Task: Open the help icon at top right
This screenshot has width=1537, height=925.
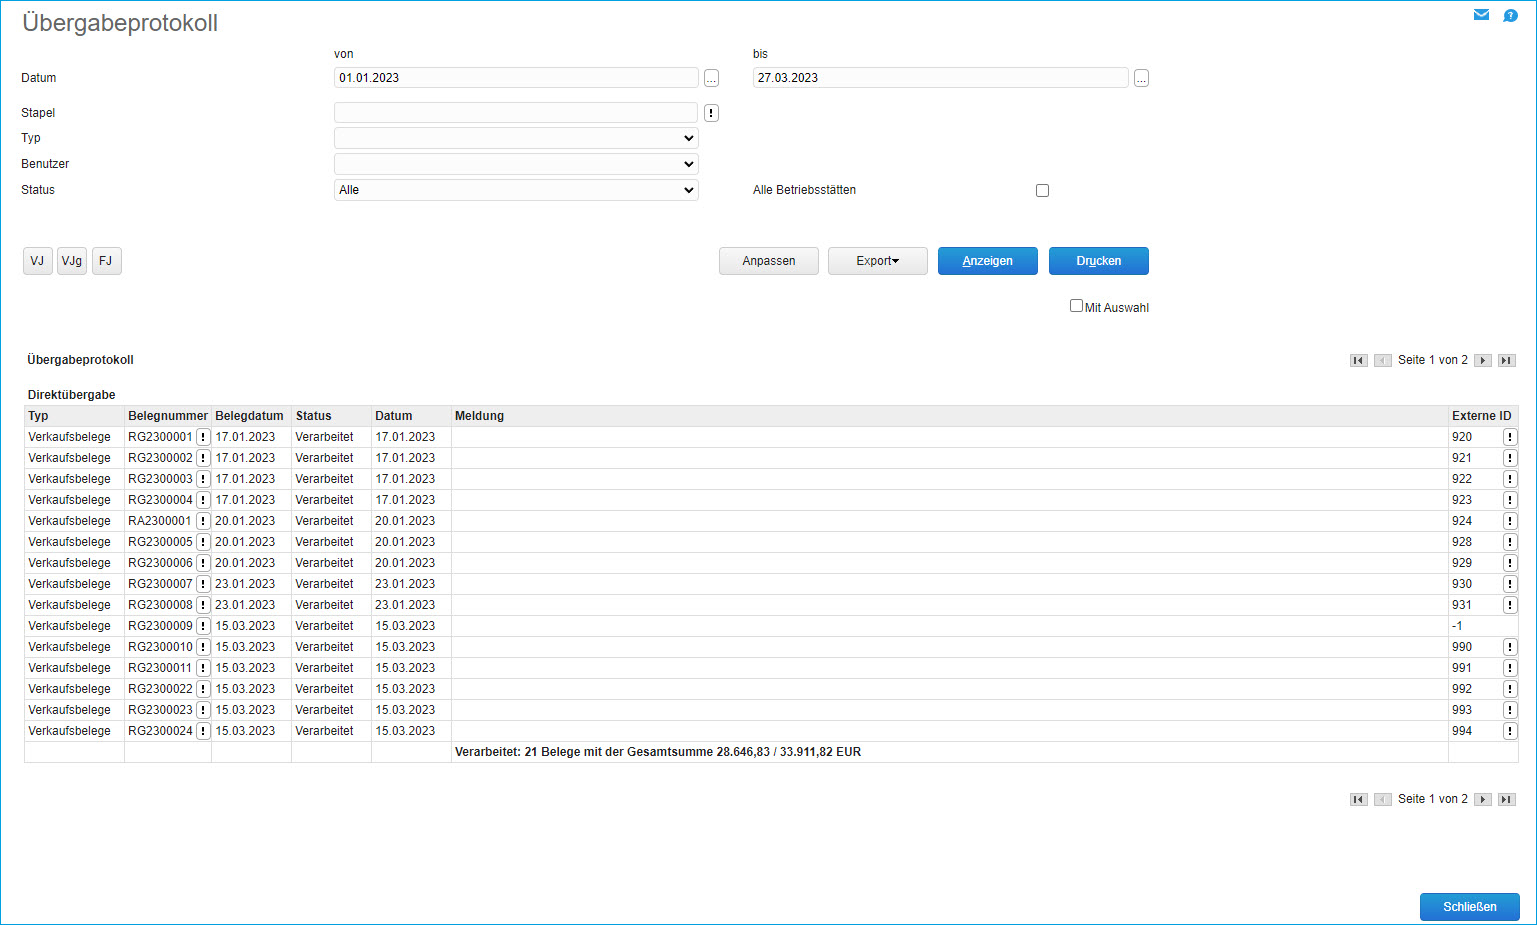Action: [x=1510, y=15]
